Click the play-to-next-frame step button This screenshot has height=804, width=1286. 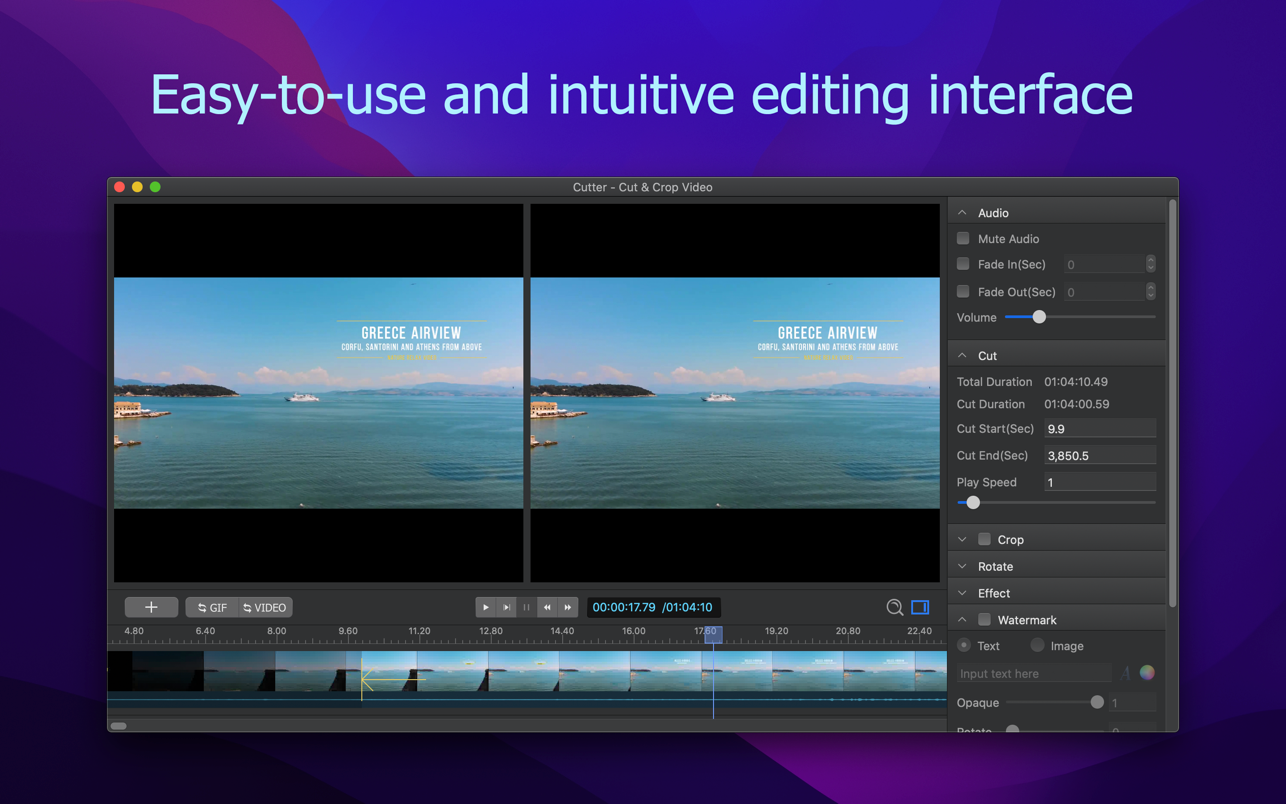506,607
